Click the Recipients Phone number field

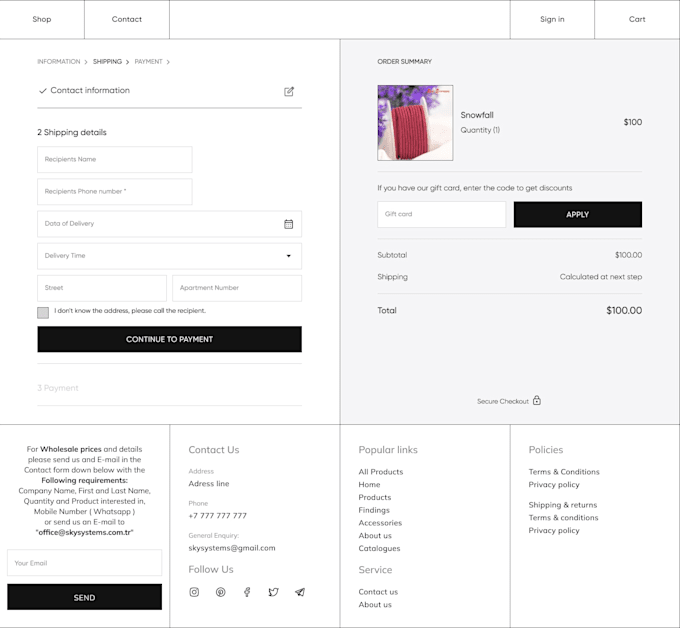click(x=115, y=192)
